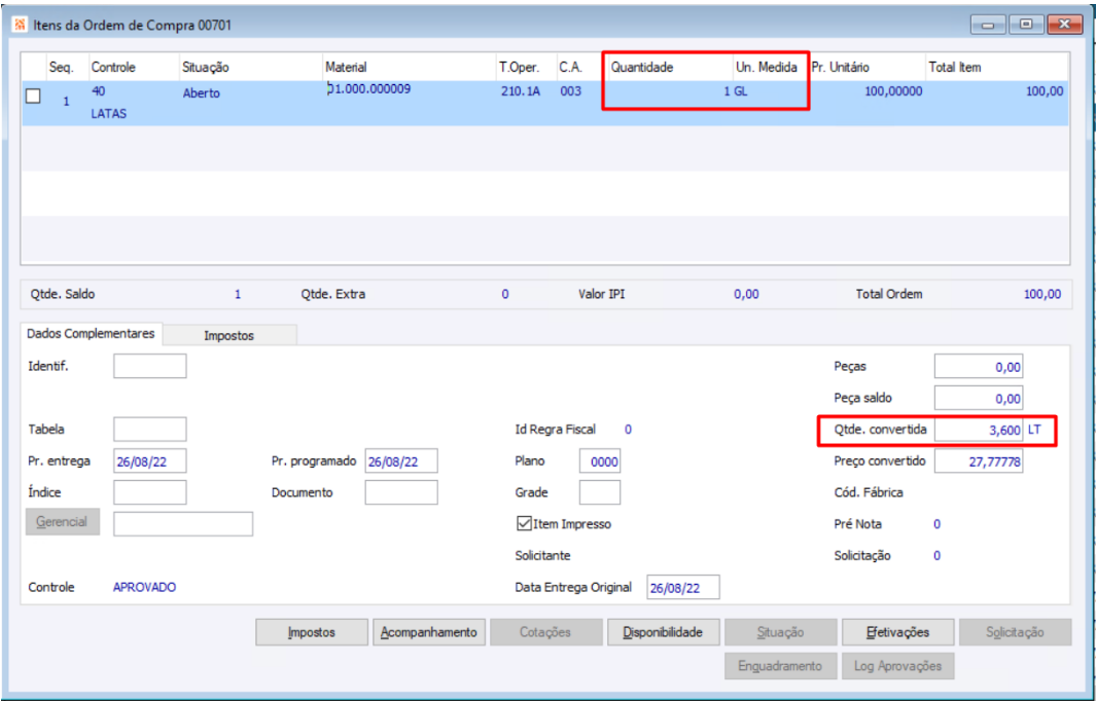Click the Aberto status cell
The image size is (1096, 701).
click(x=201, y=93)
